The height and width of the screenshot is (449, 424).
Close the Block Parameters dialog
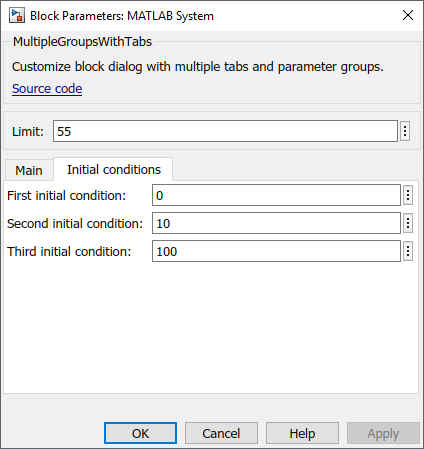408,15
